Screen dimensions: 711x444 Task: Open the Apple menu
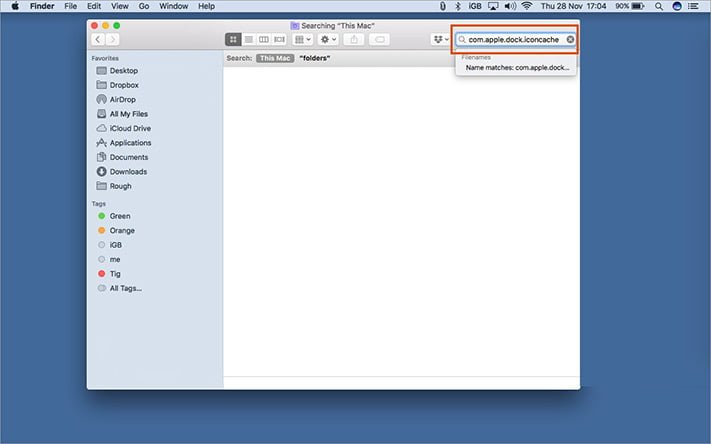pyautogui.click(x=15, y=6)
